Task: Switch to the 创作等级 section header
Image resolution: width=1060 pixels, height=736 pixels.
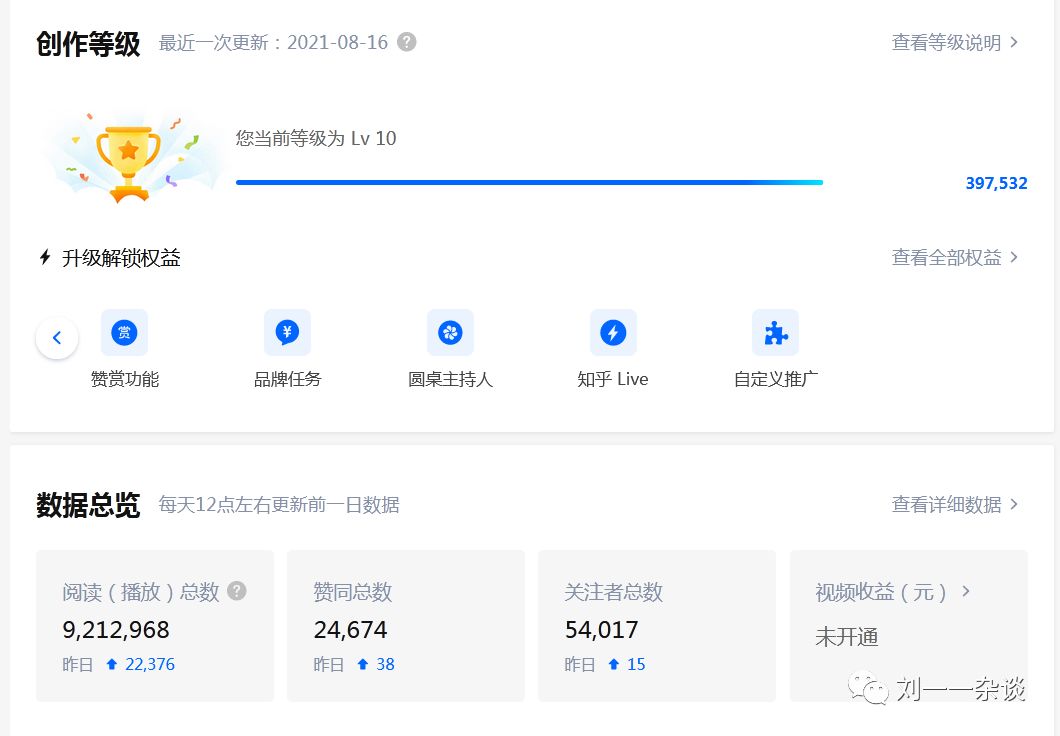Action: coord(88,42)
